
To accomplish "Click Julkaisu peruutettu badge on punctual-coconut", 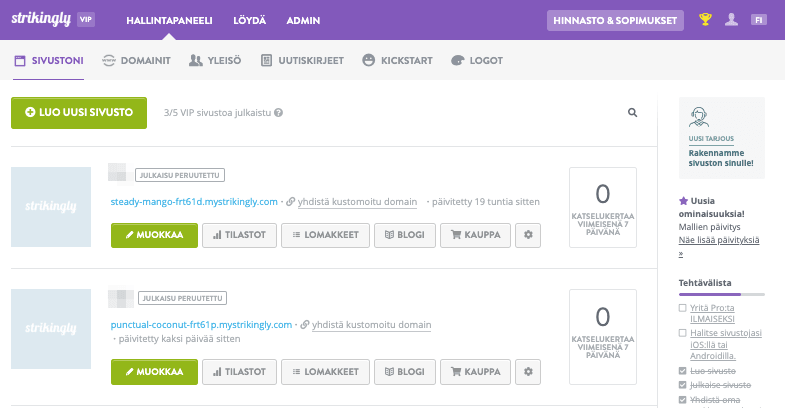I will point(182,298).
